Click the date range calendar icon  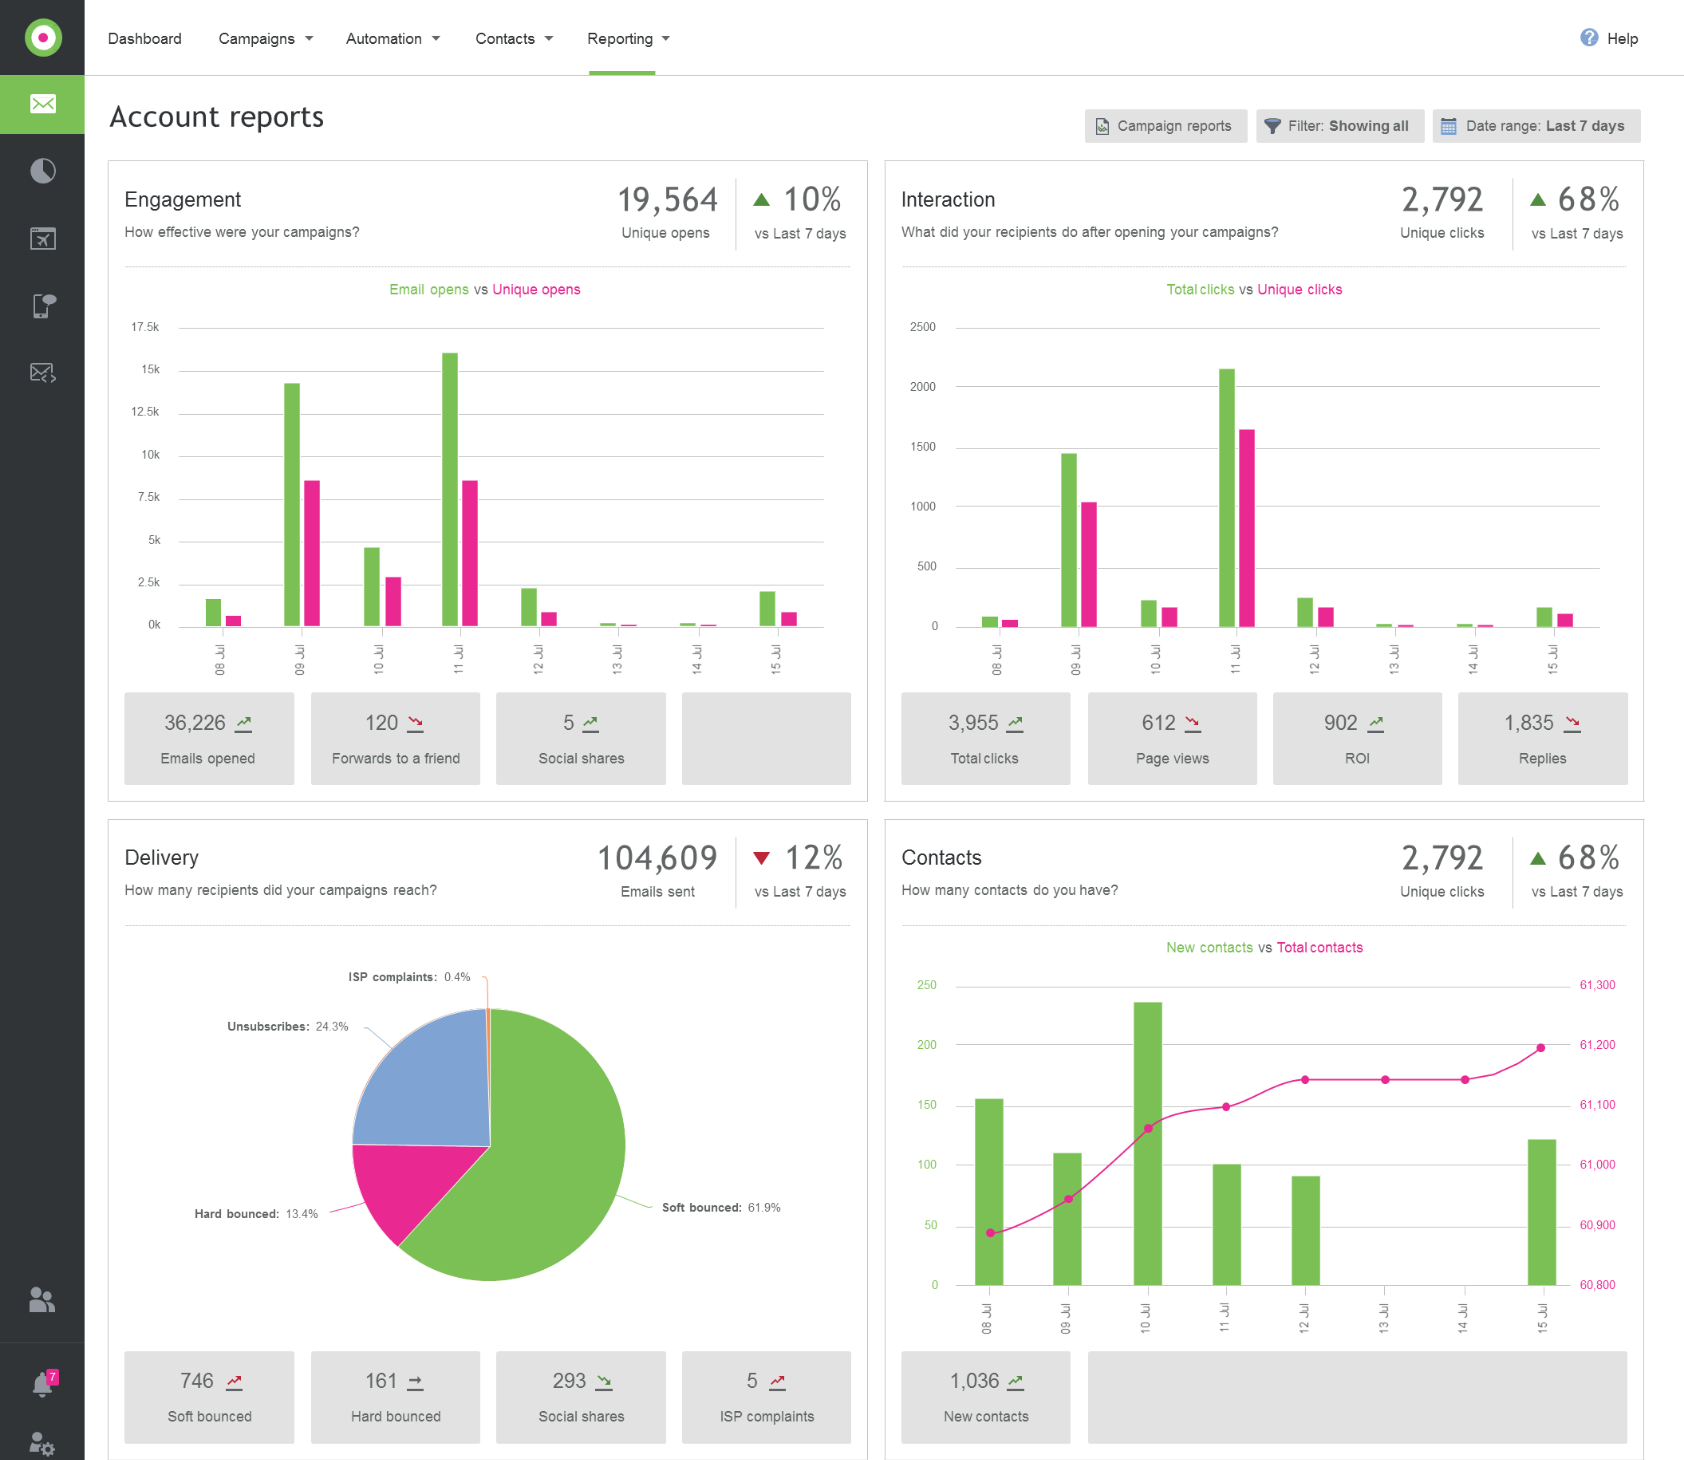[1448, 126]
